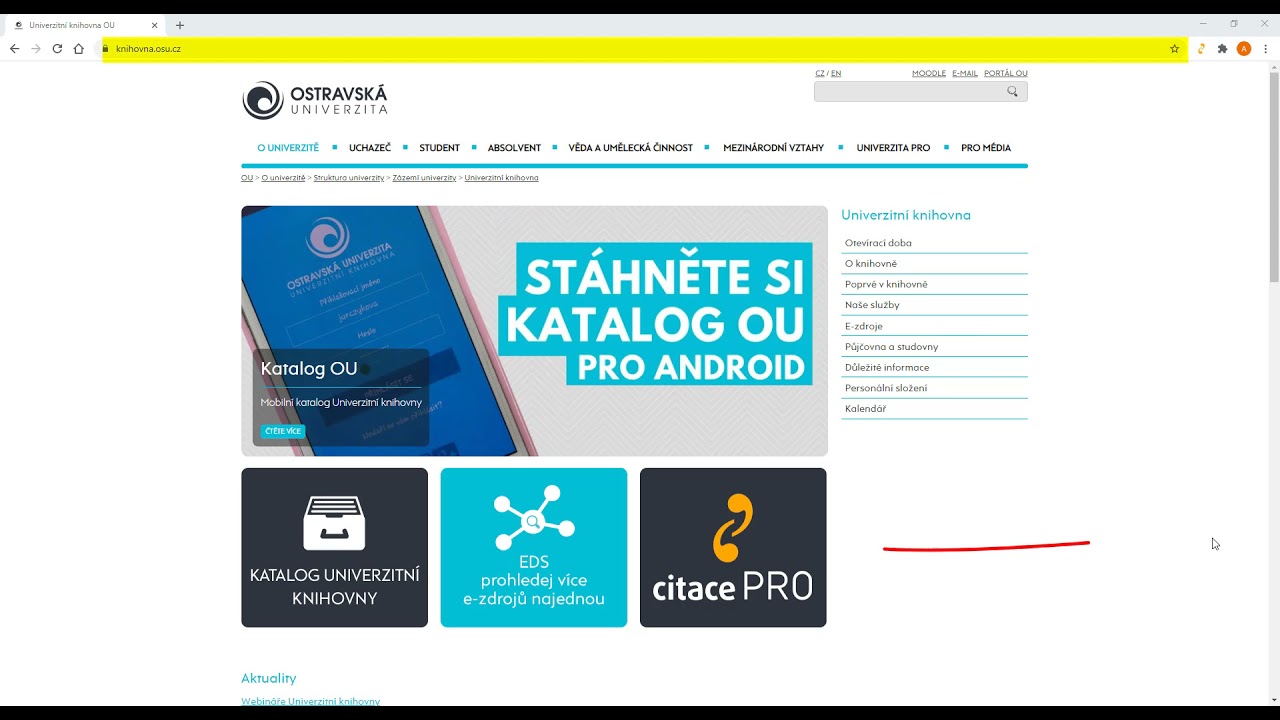Close the Univerzitní knihovna OU tab
The image size is (1280, 720).
pyautogui.click(x=155, y=25)
